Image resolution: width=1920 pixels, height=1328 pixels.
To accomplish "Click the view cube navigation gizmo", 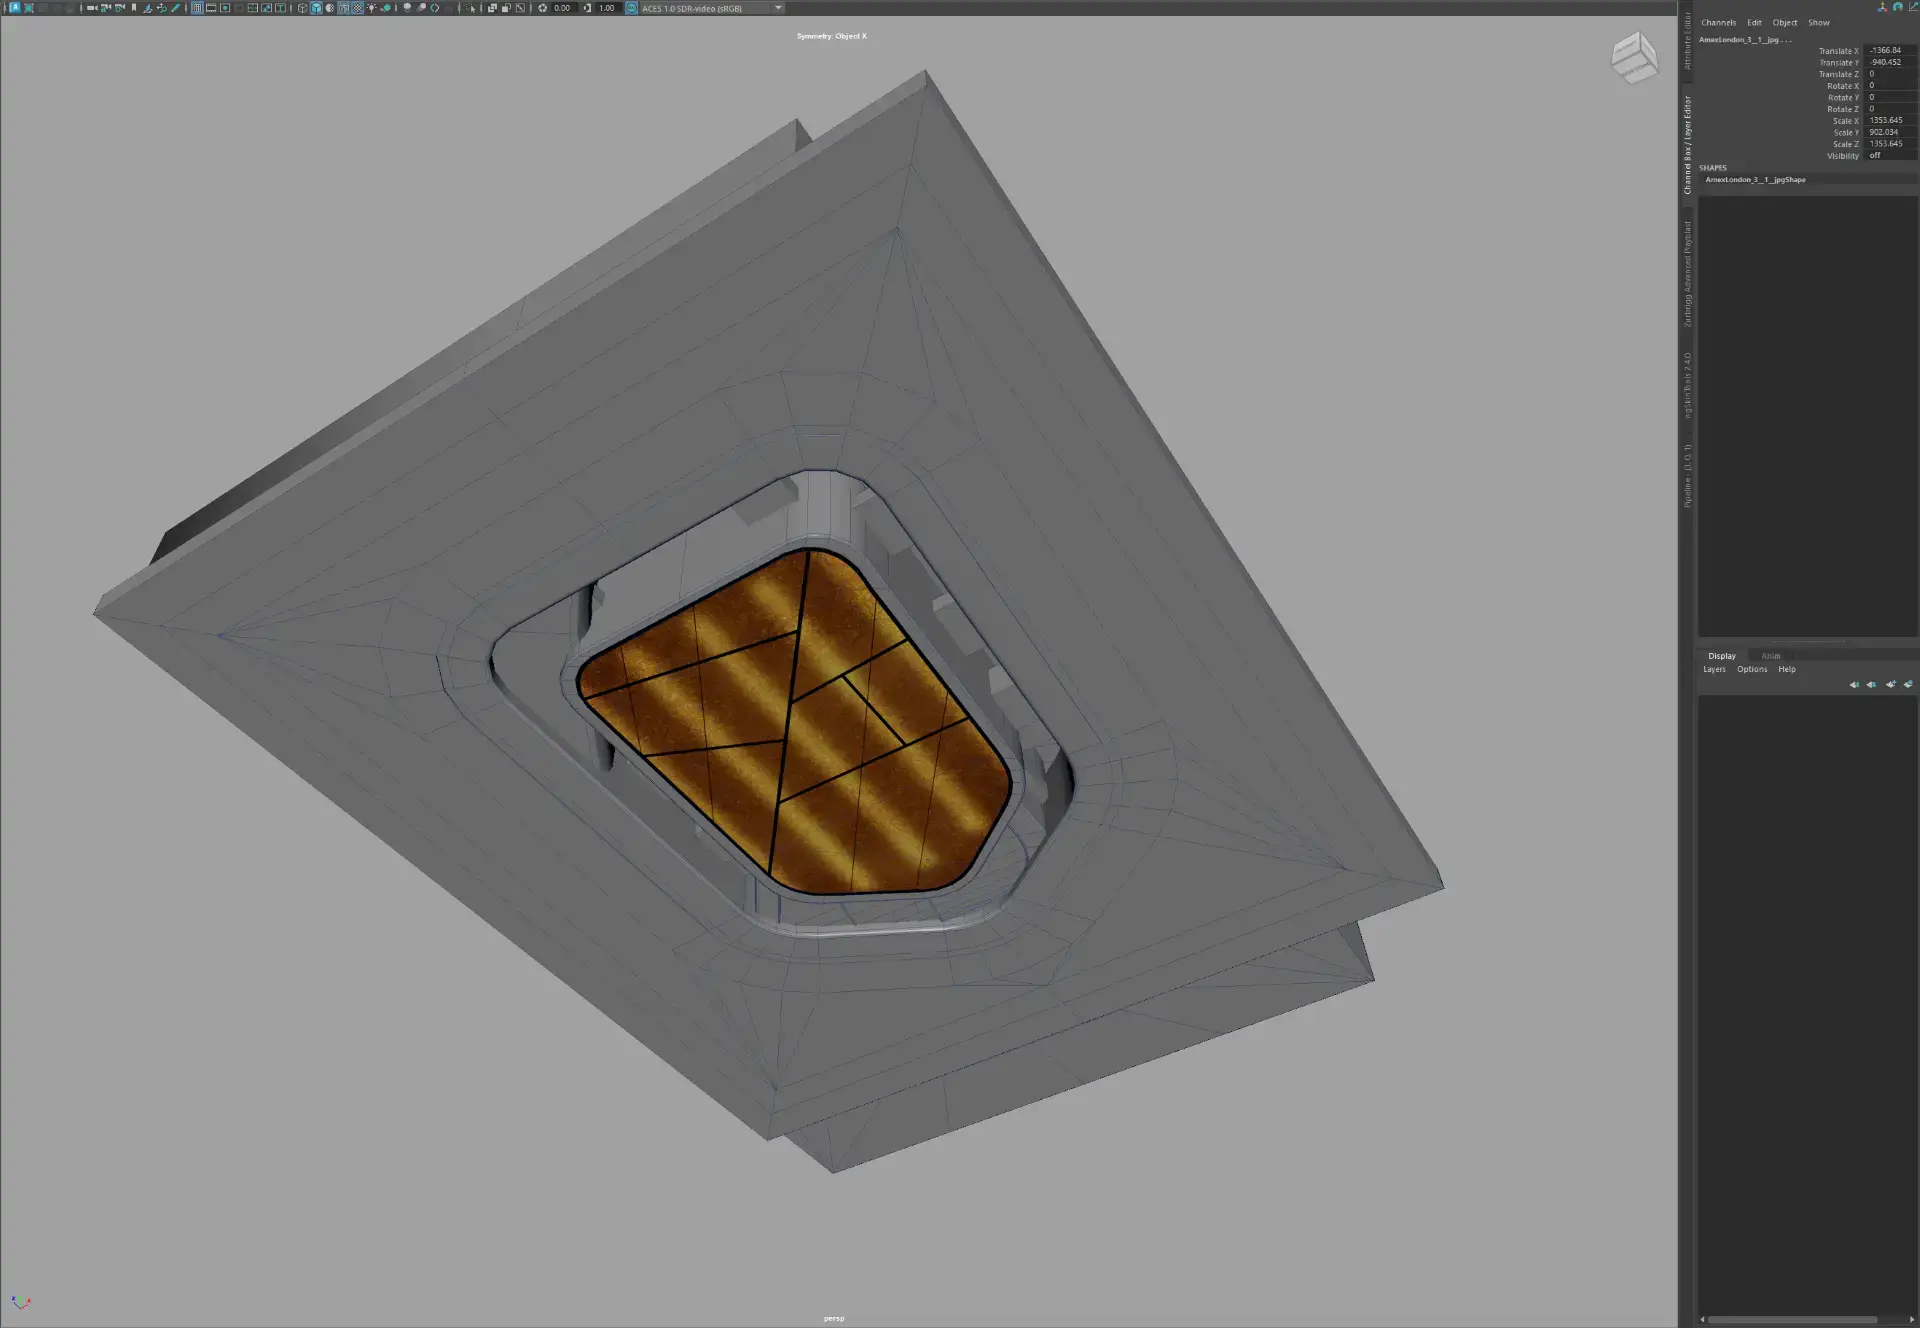I will (x=1635, y=57).
